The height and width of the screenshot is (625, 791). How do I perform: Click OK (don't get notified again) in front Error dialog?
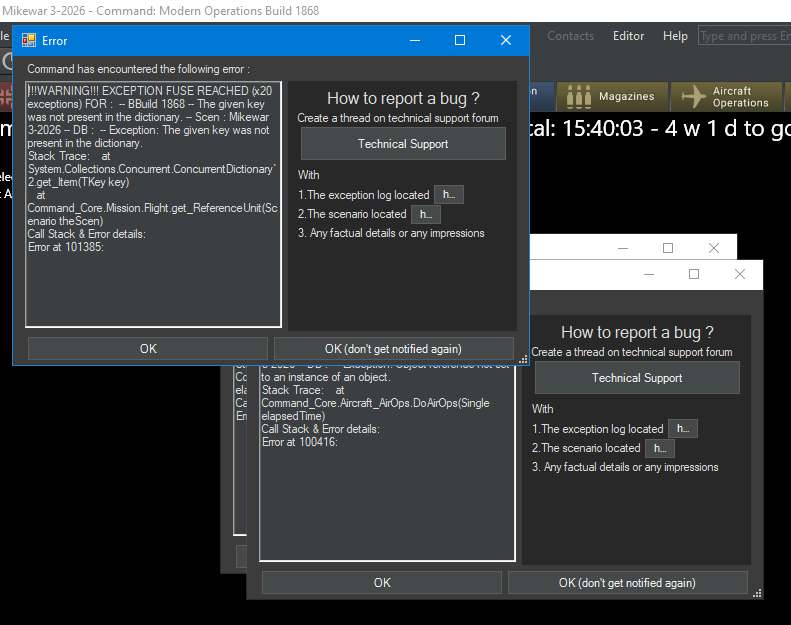393,349
